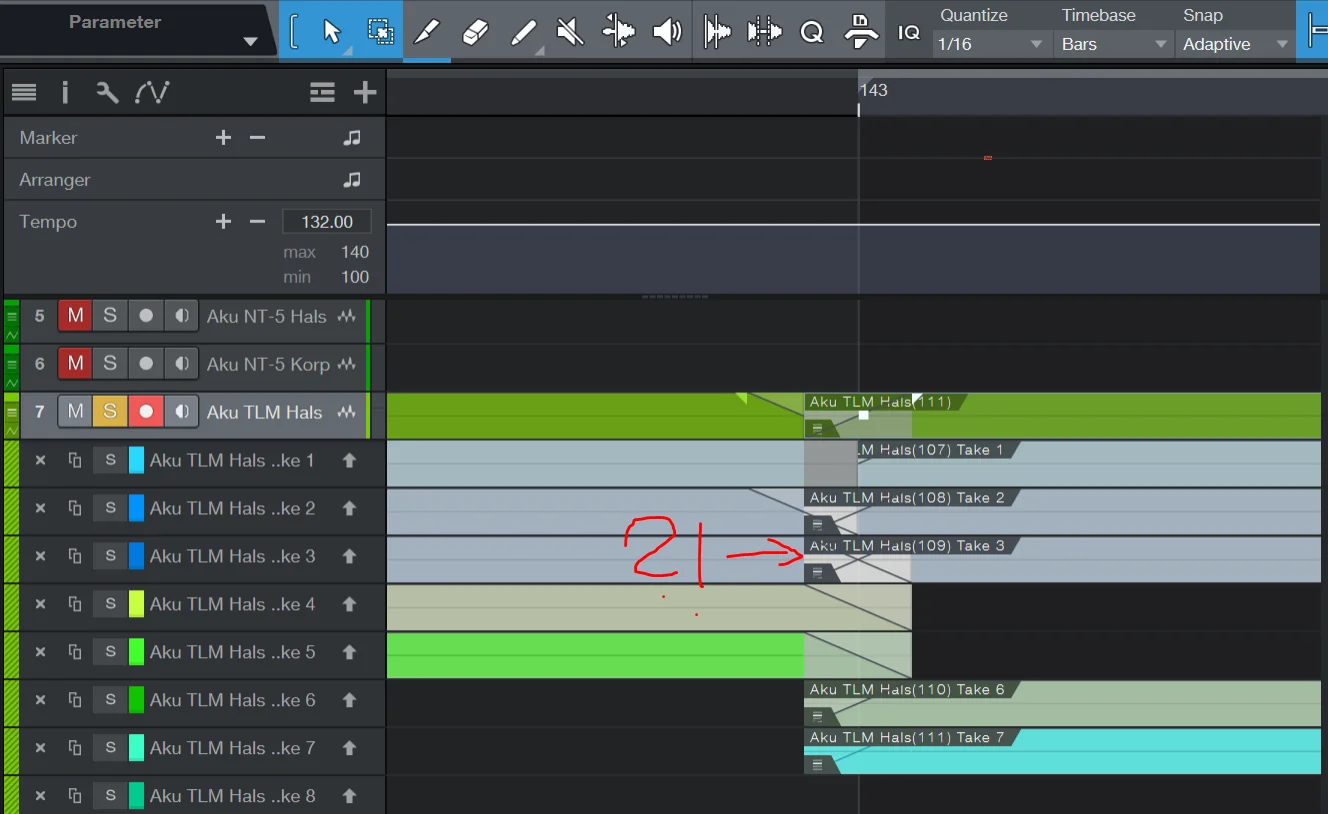This screenshot has width=1328, height=814.
Task: Open the Timebase Bars dropdown
Action: (1114, 44)
